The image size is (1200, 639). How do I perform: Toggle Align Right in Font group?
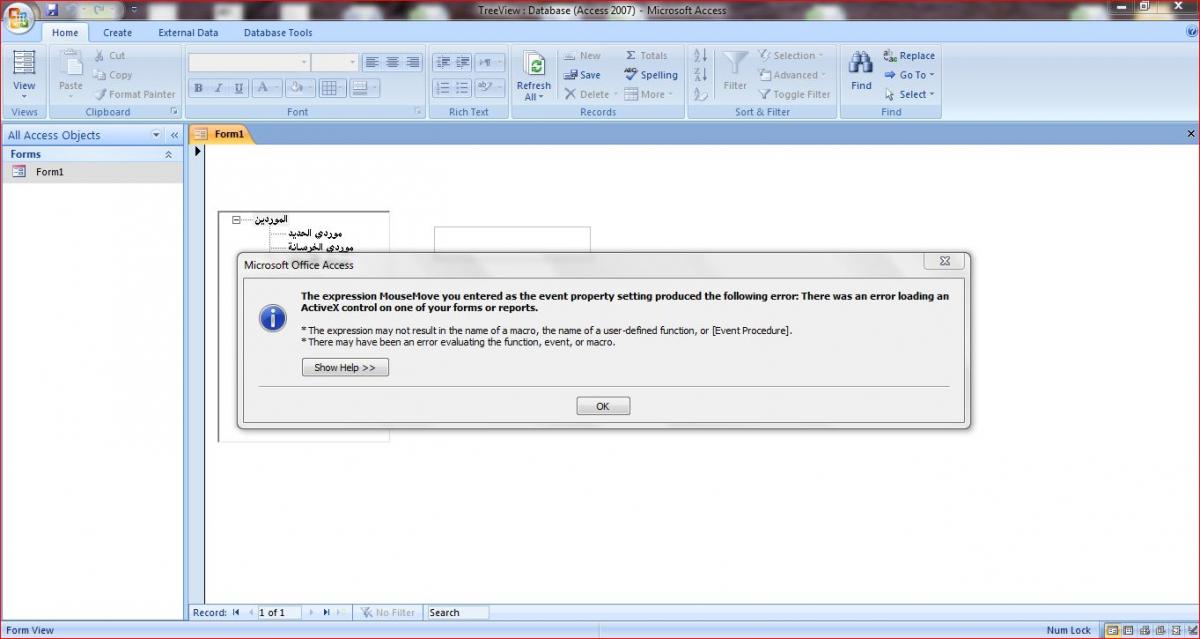(x=412, y=62)
